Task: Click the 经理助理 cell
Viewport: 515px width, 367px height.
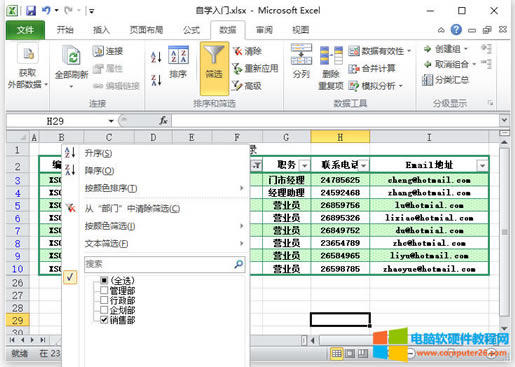Action: point(286,193)
